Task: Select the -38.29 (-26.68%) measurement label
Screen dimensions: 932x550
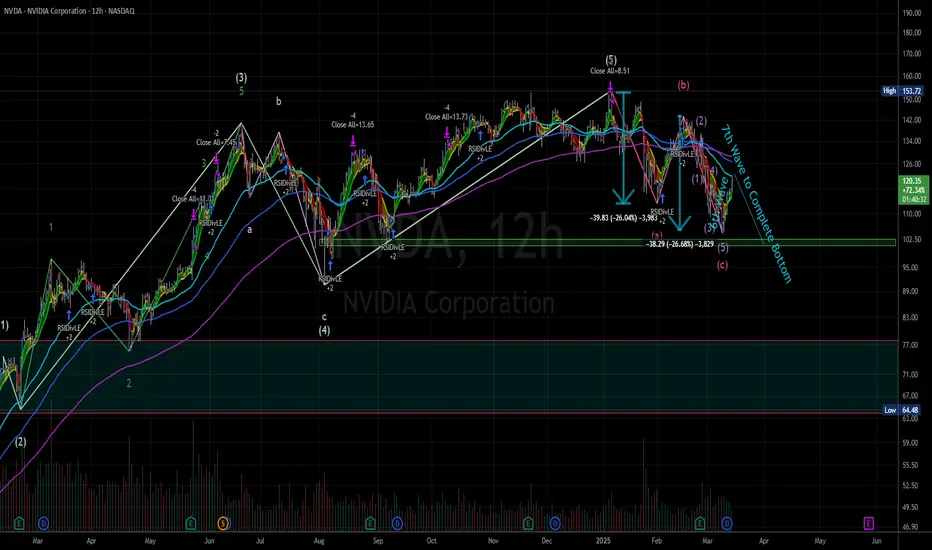Action: [x=680, y=244]
